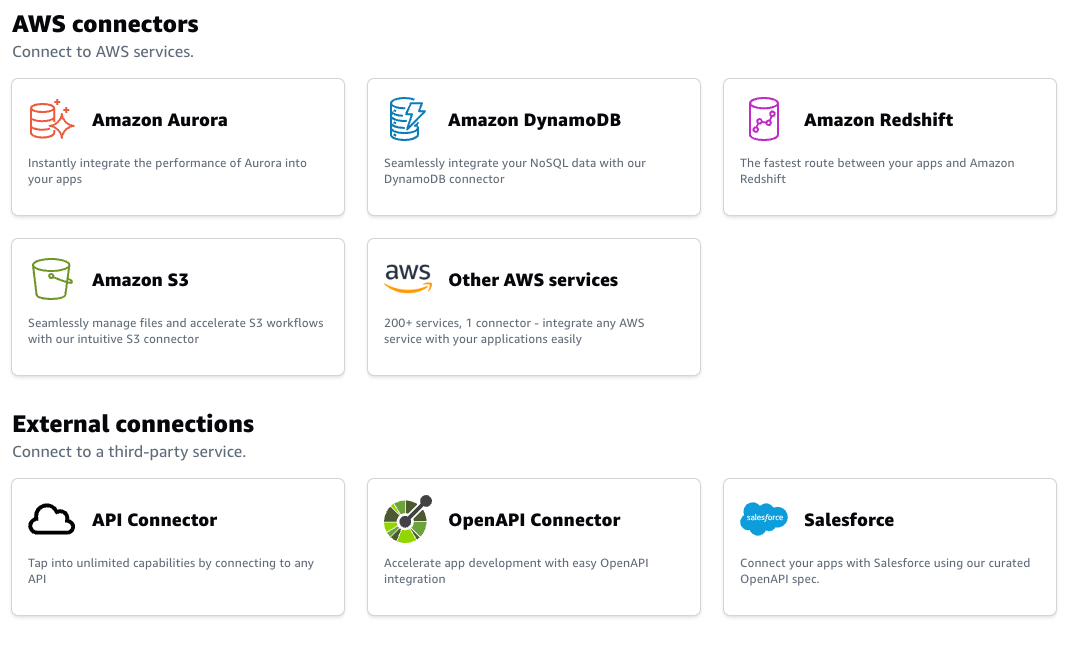Open the Salesforce connector card

pyautogui.click(x=889, y=547)
